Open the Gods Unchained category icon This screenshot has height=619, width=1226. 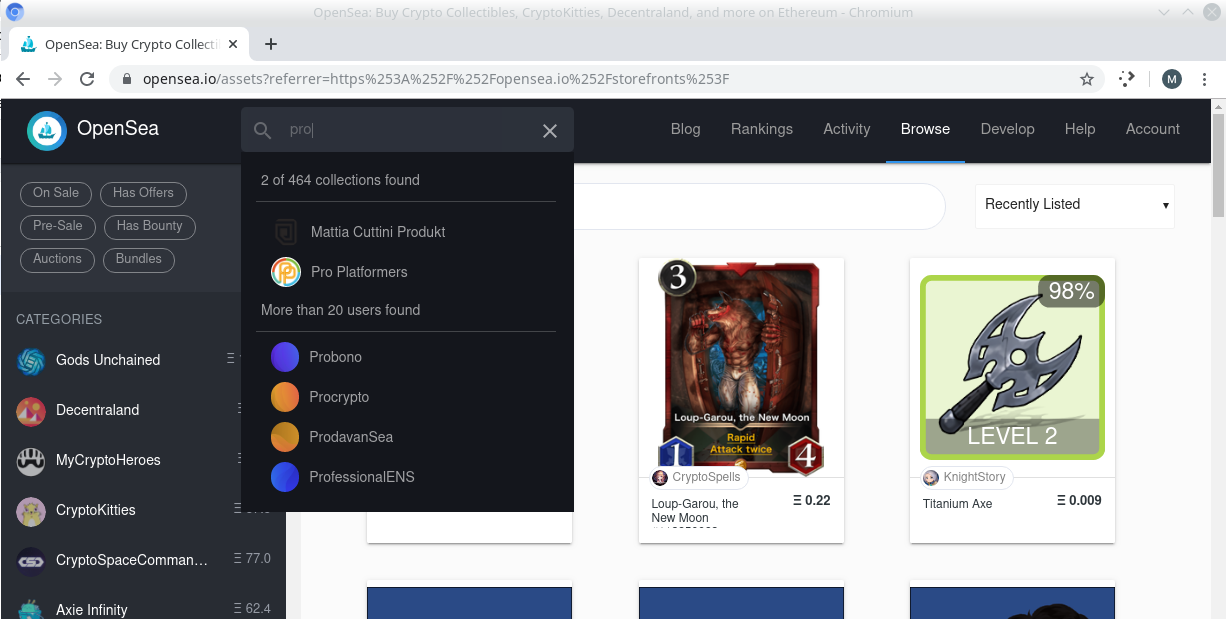31,361
